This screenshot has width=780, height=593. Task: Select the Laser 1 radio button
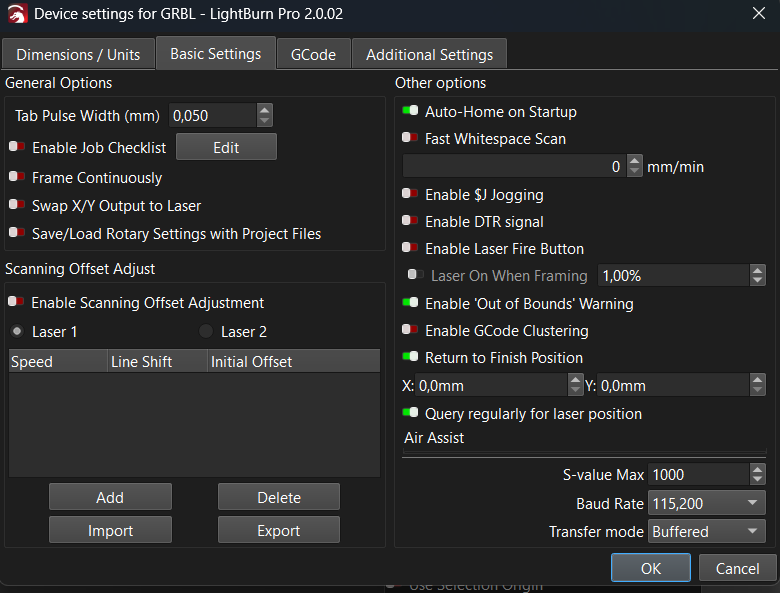[x=17, y=331]
